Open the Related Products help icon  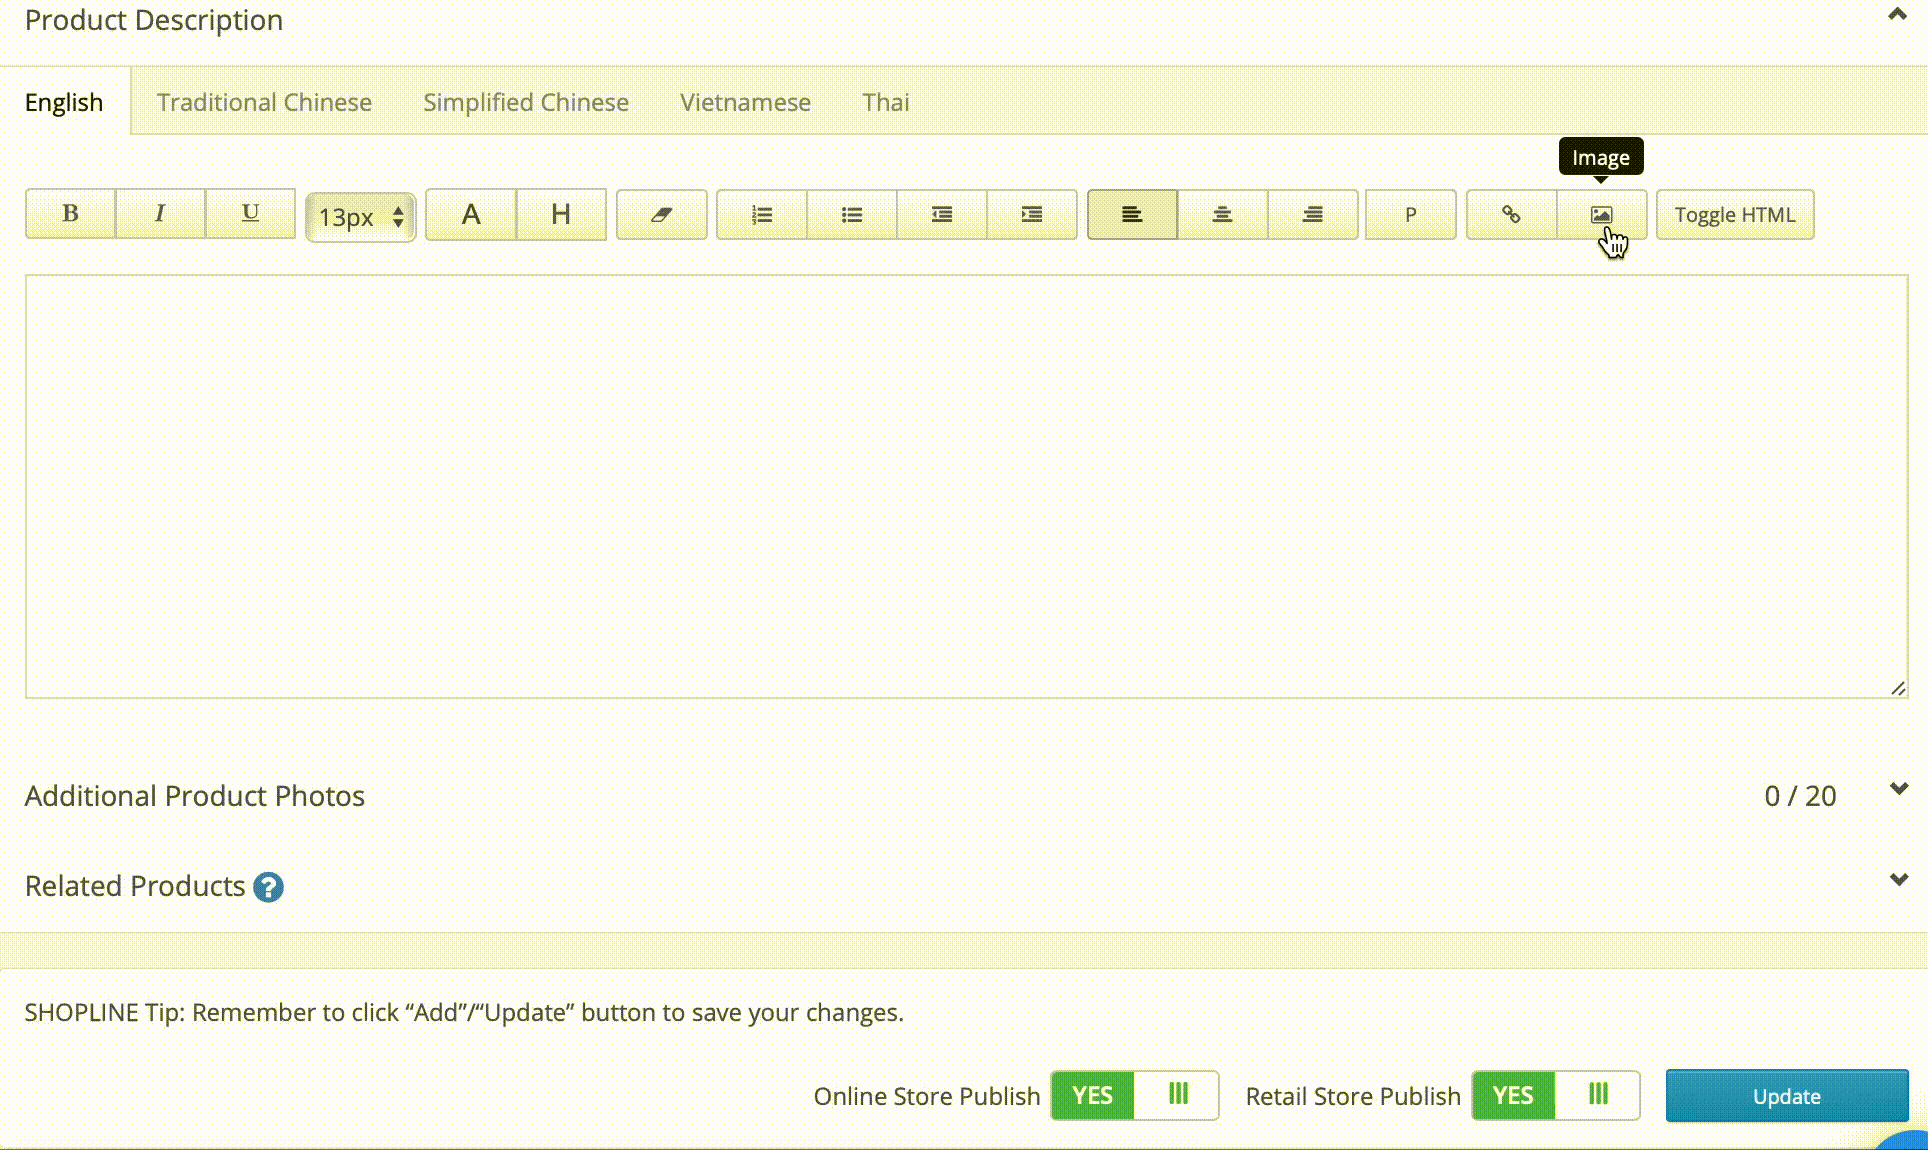(x=268, y=887)
